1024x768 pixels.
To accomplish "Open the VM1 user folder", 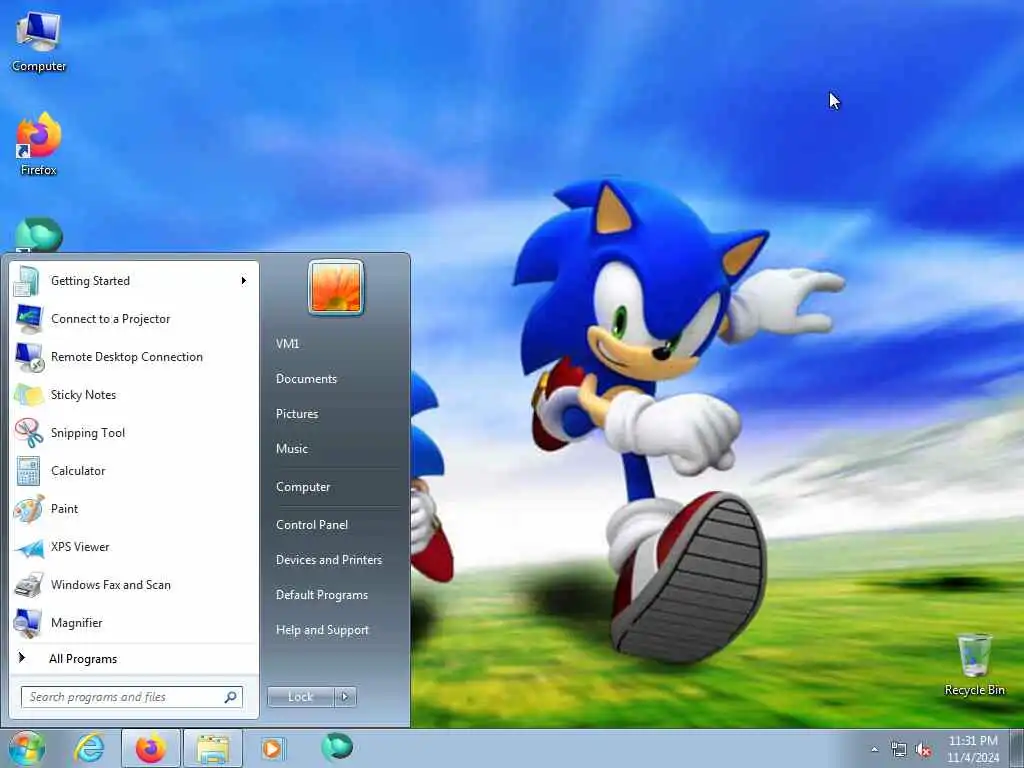I will (x=287, y=344).
